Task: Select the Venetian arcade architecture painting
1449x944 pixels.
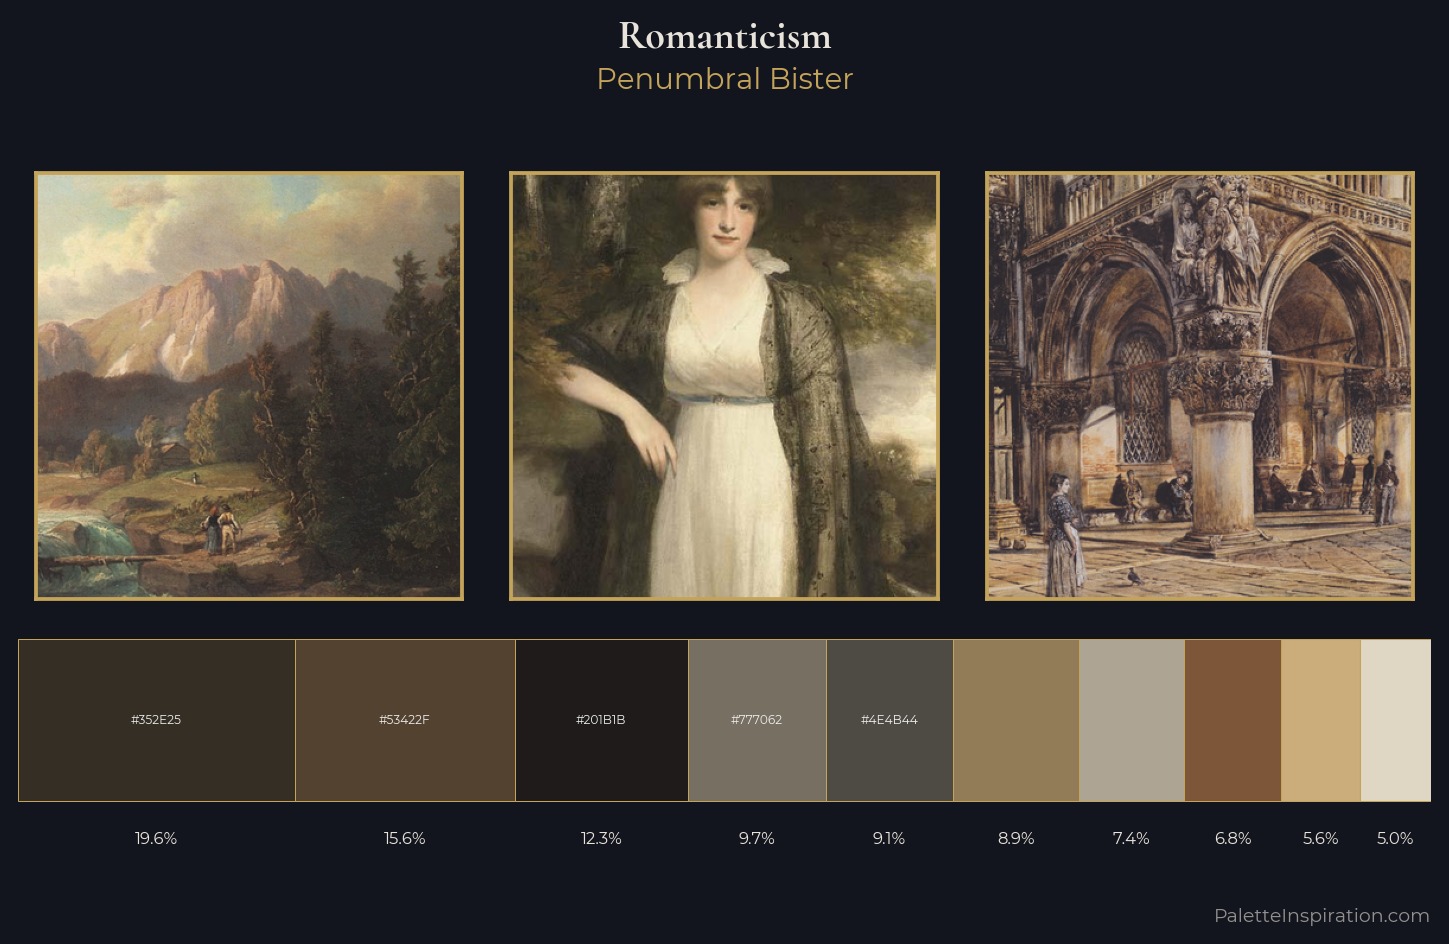Action: coord(1200,386)
